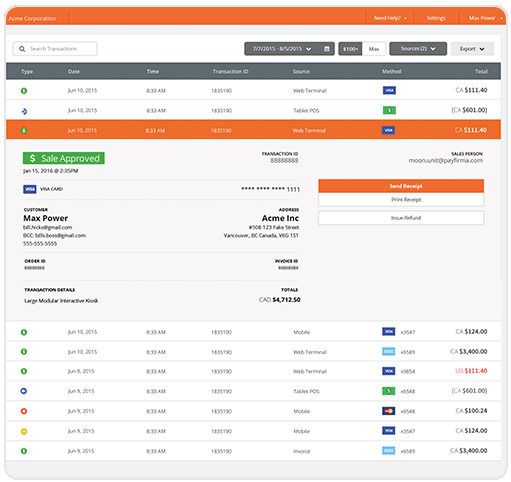The image size is (511, 482).
Task: Sort by the Time column header
Action: [x=153, y=71]
